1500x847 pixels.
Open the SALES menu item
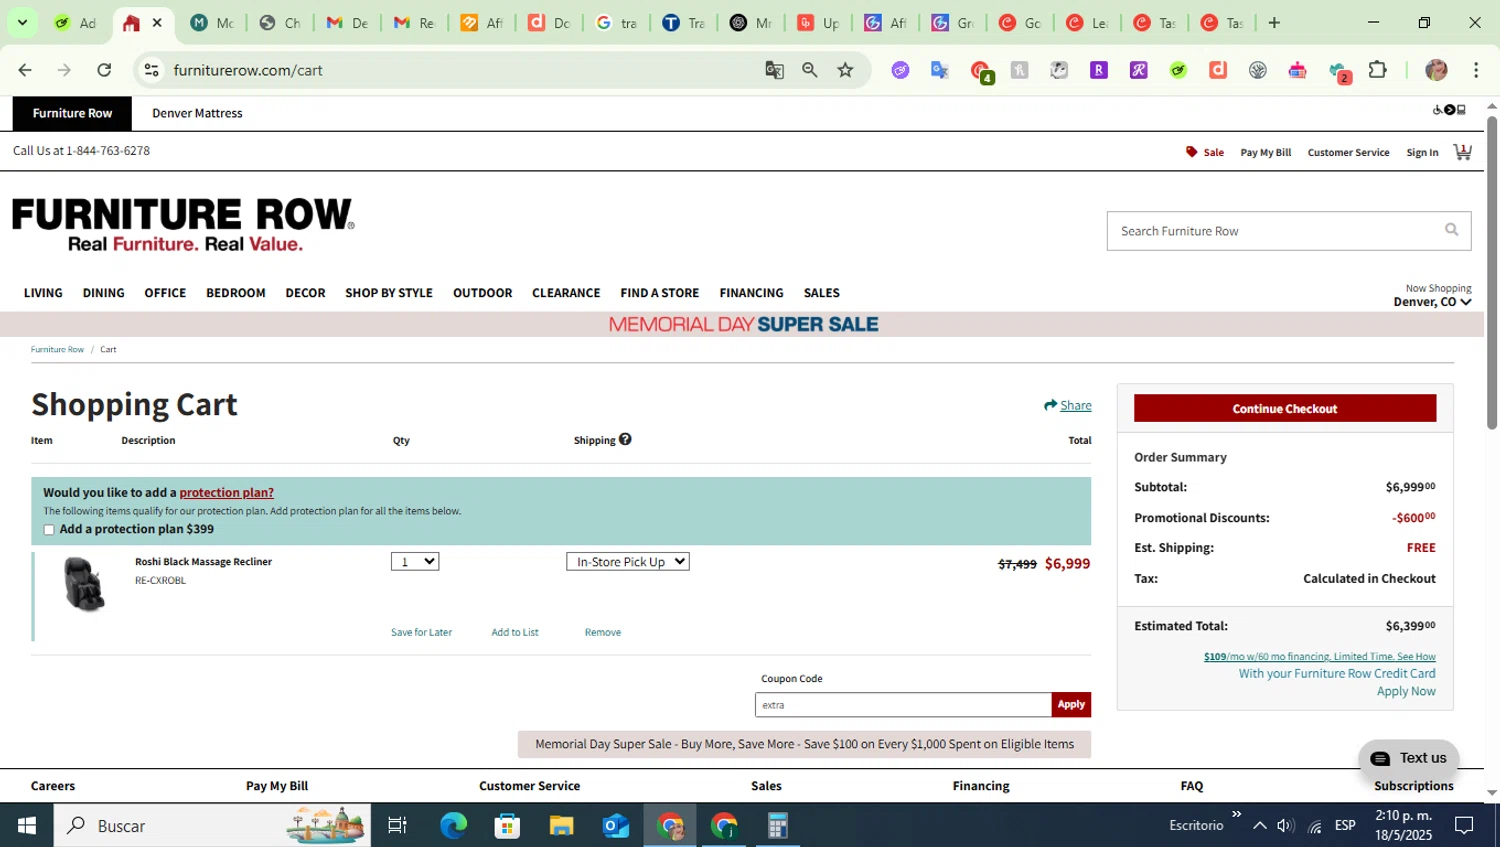tap(821, 293)
